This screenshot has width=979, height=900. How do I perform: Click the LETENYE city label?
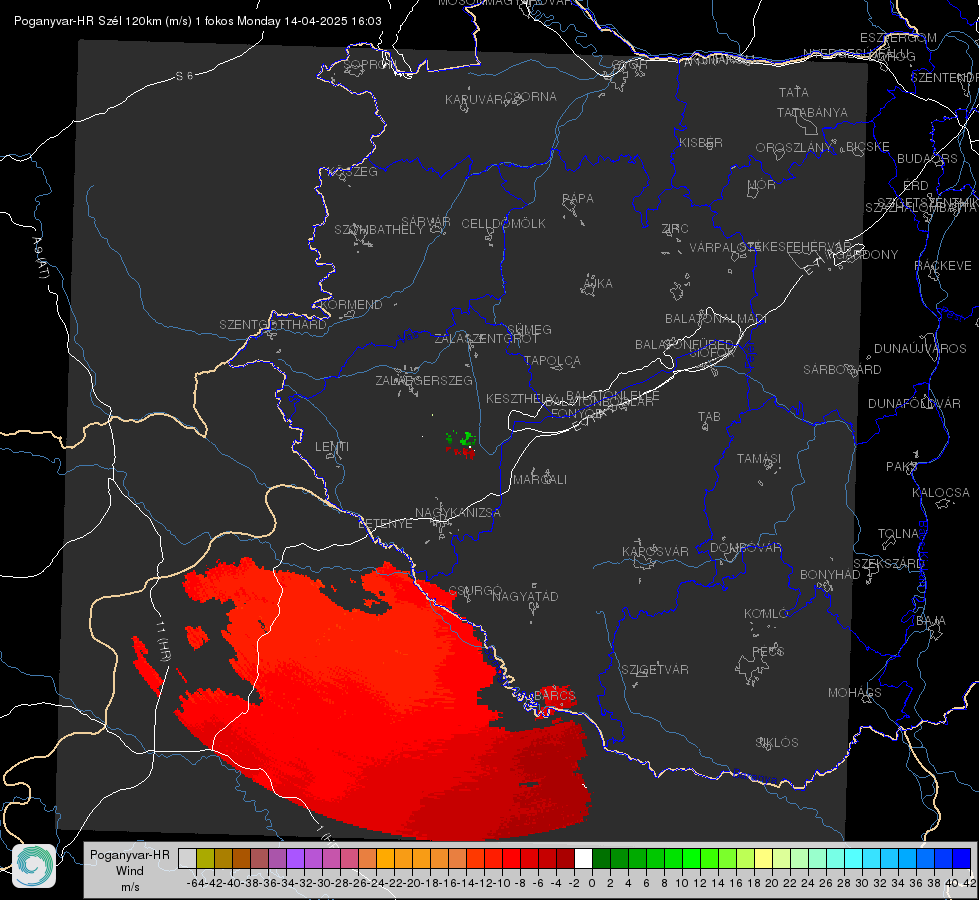pos(385,524)
